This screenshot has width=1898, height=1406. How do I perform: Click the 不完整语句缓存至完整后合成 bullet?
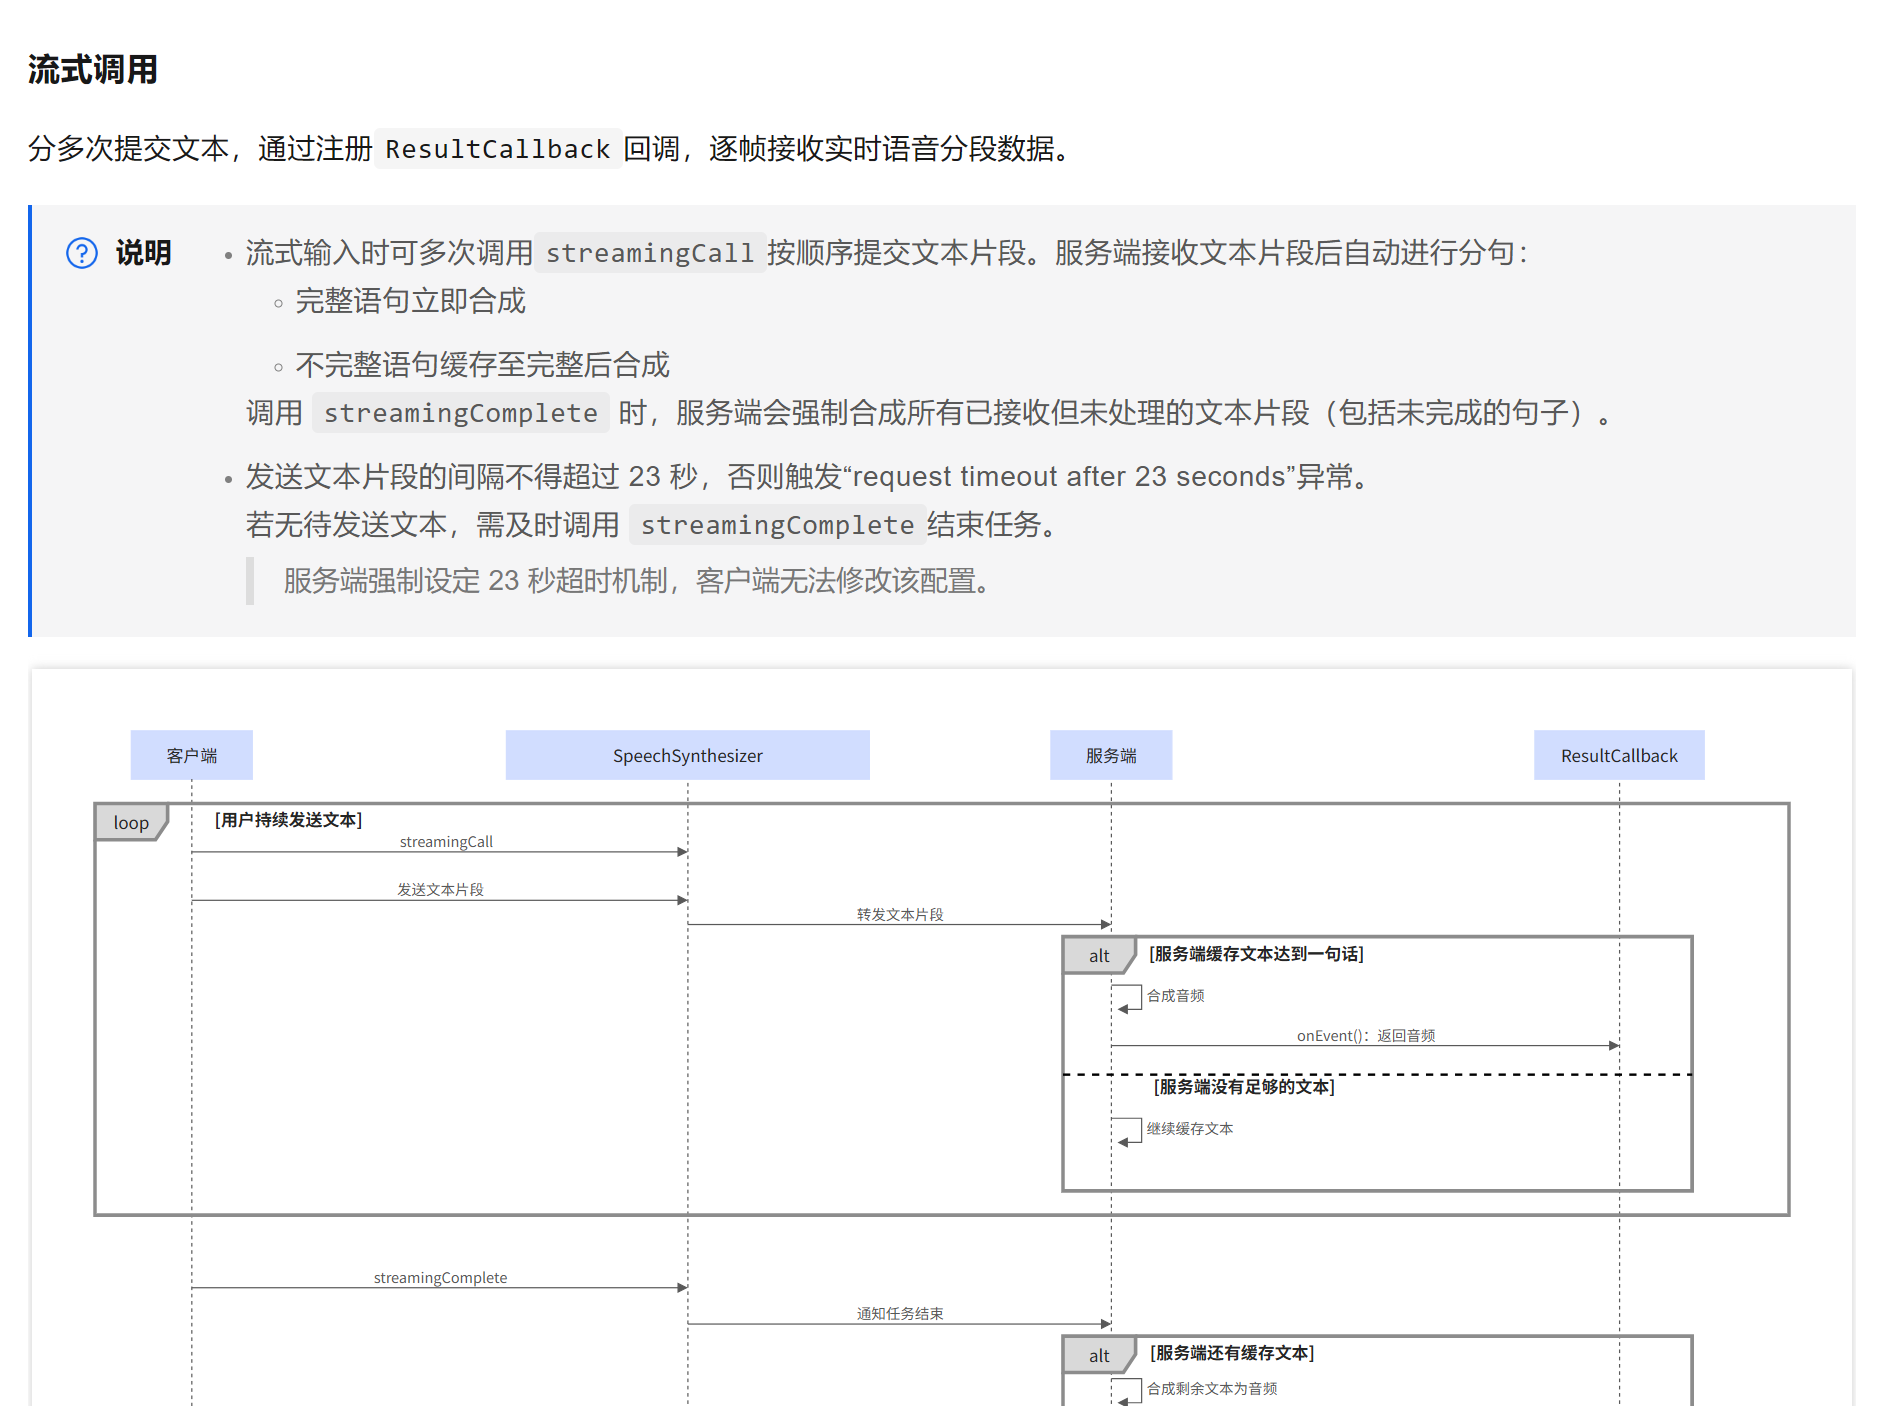(x=483, y=365)
